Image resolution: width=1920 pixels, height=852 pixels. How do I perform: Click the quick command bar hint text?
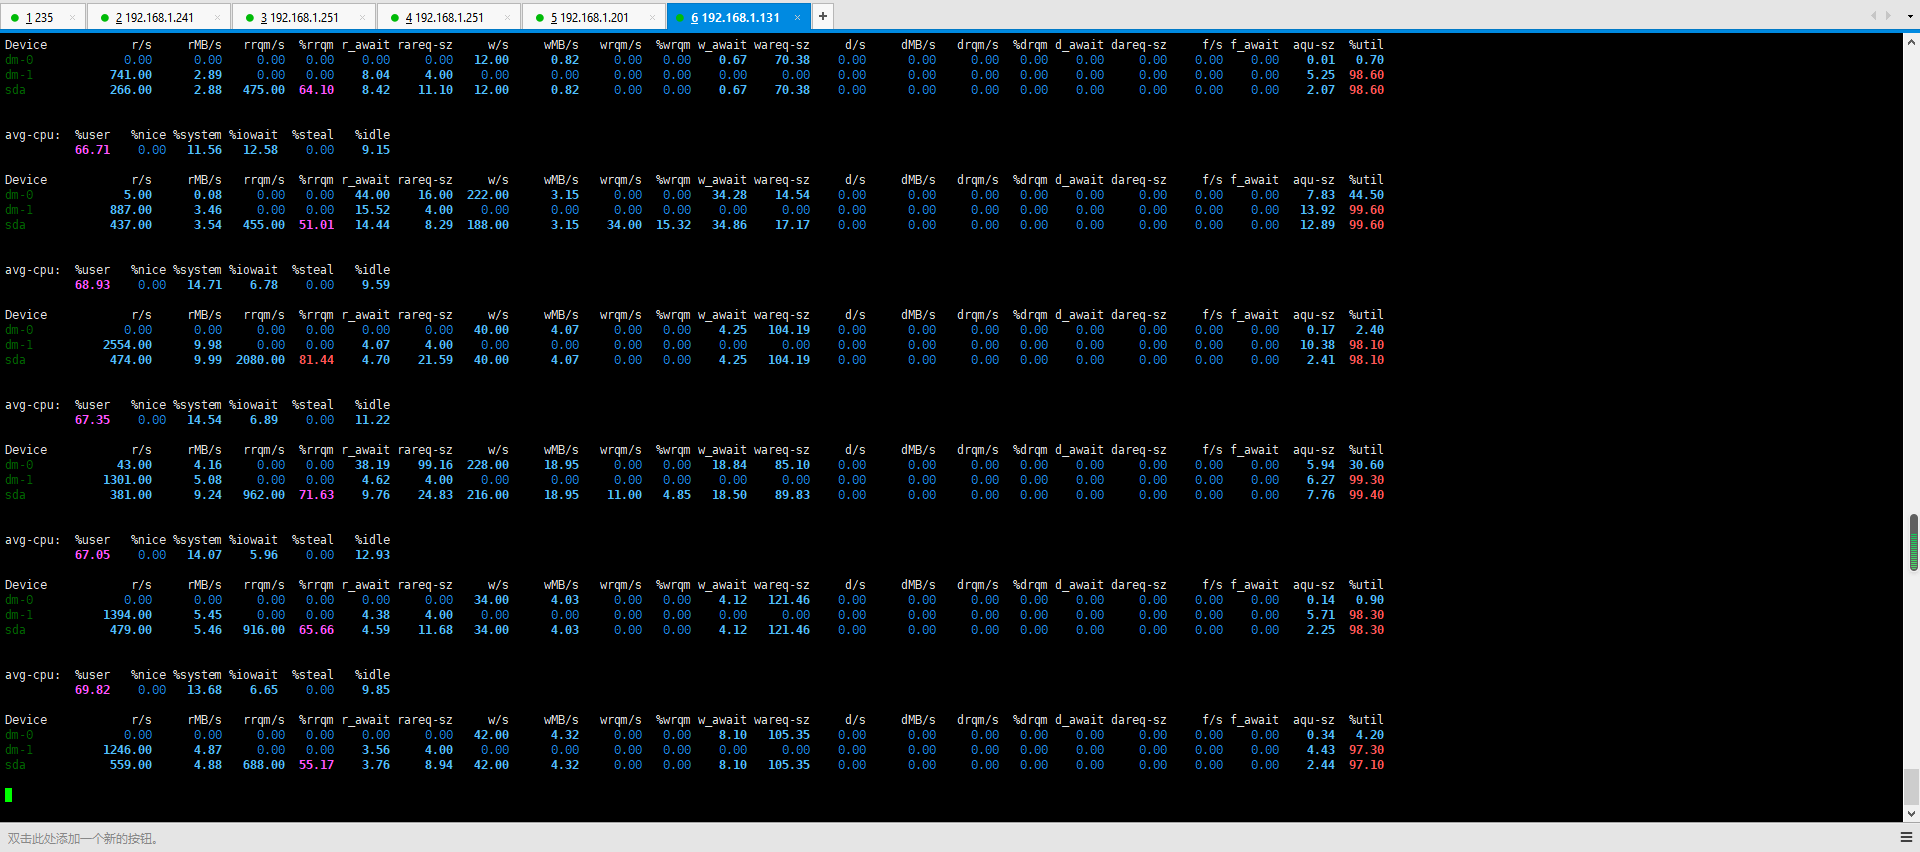coord(83,838)
